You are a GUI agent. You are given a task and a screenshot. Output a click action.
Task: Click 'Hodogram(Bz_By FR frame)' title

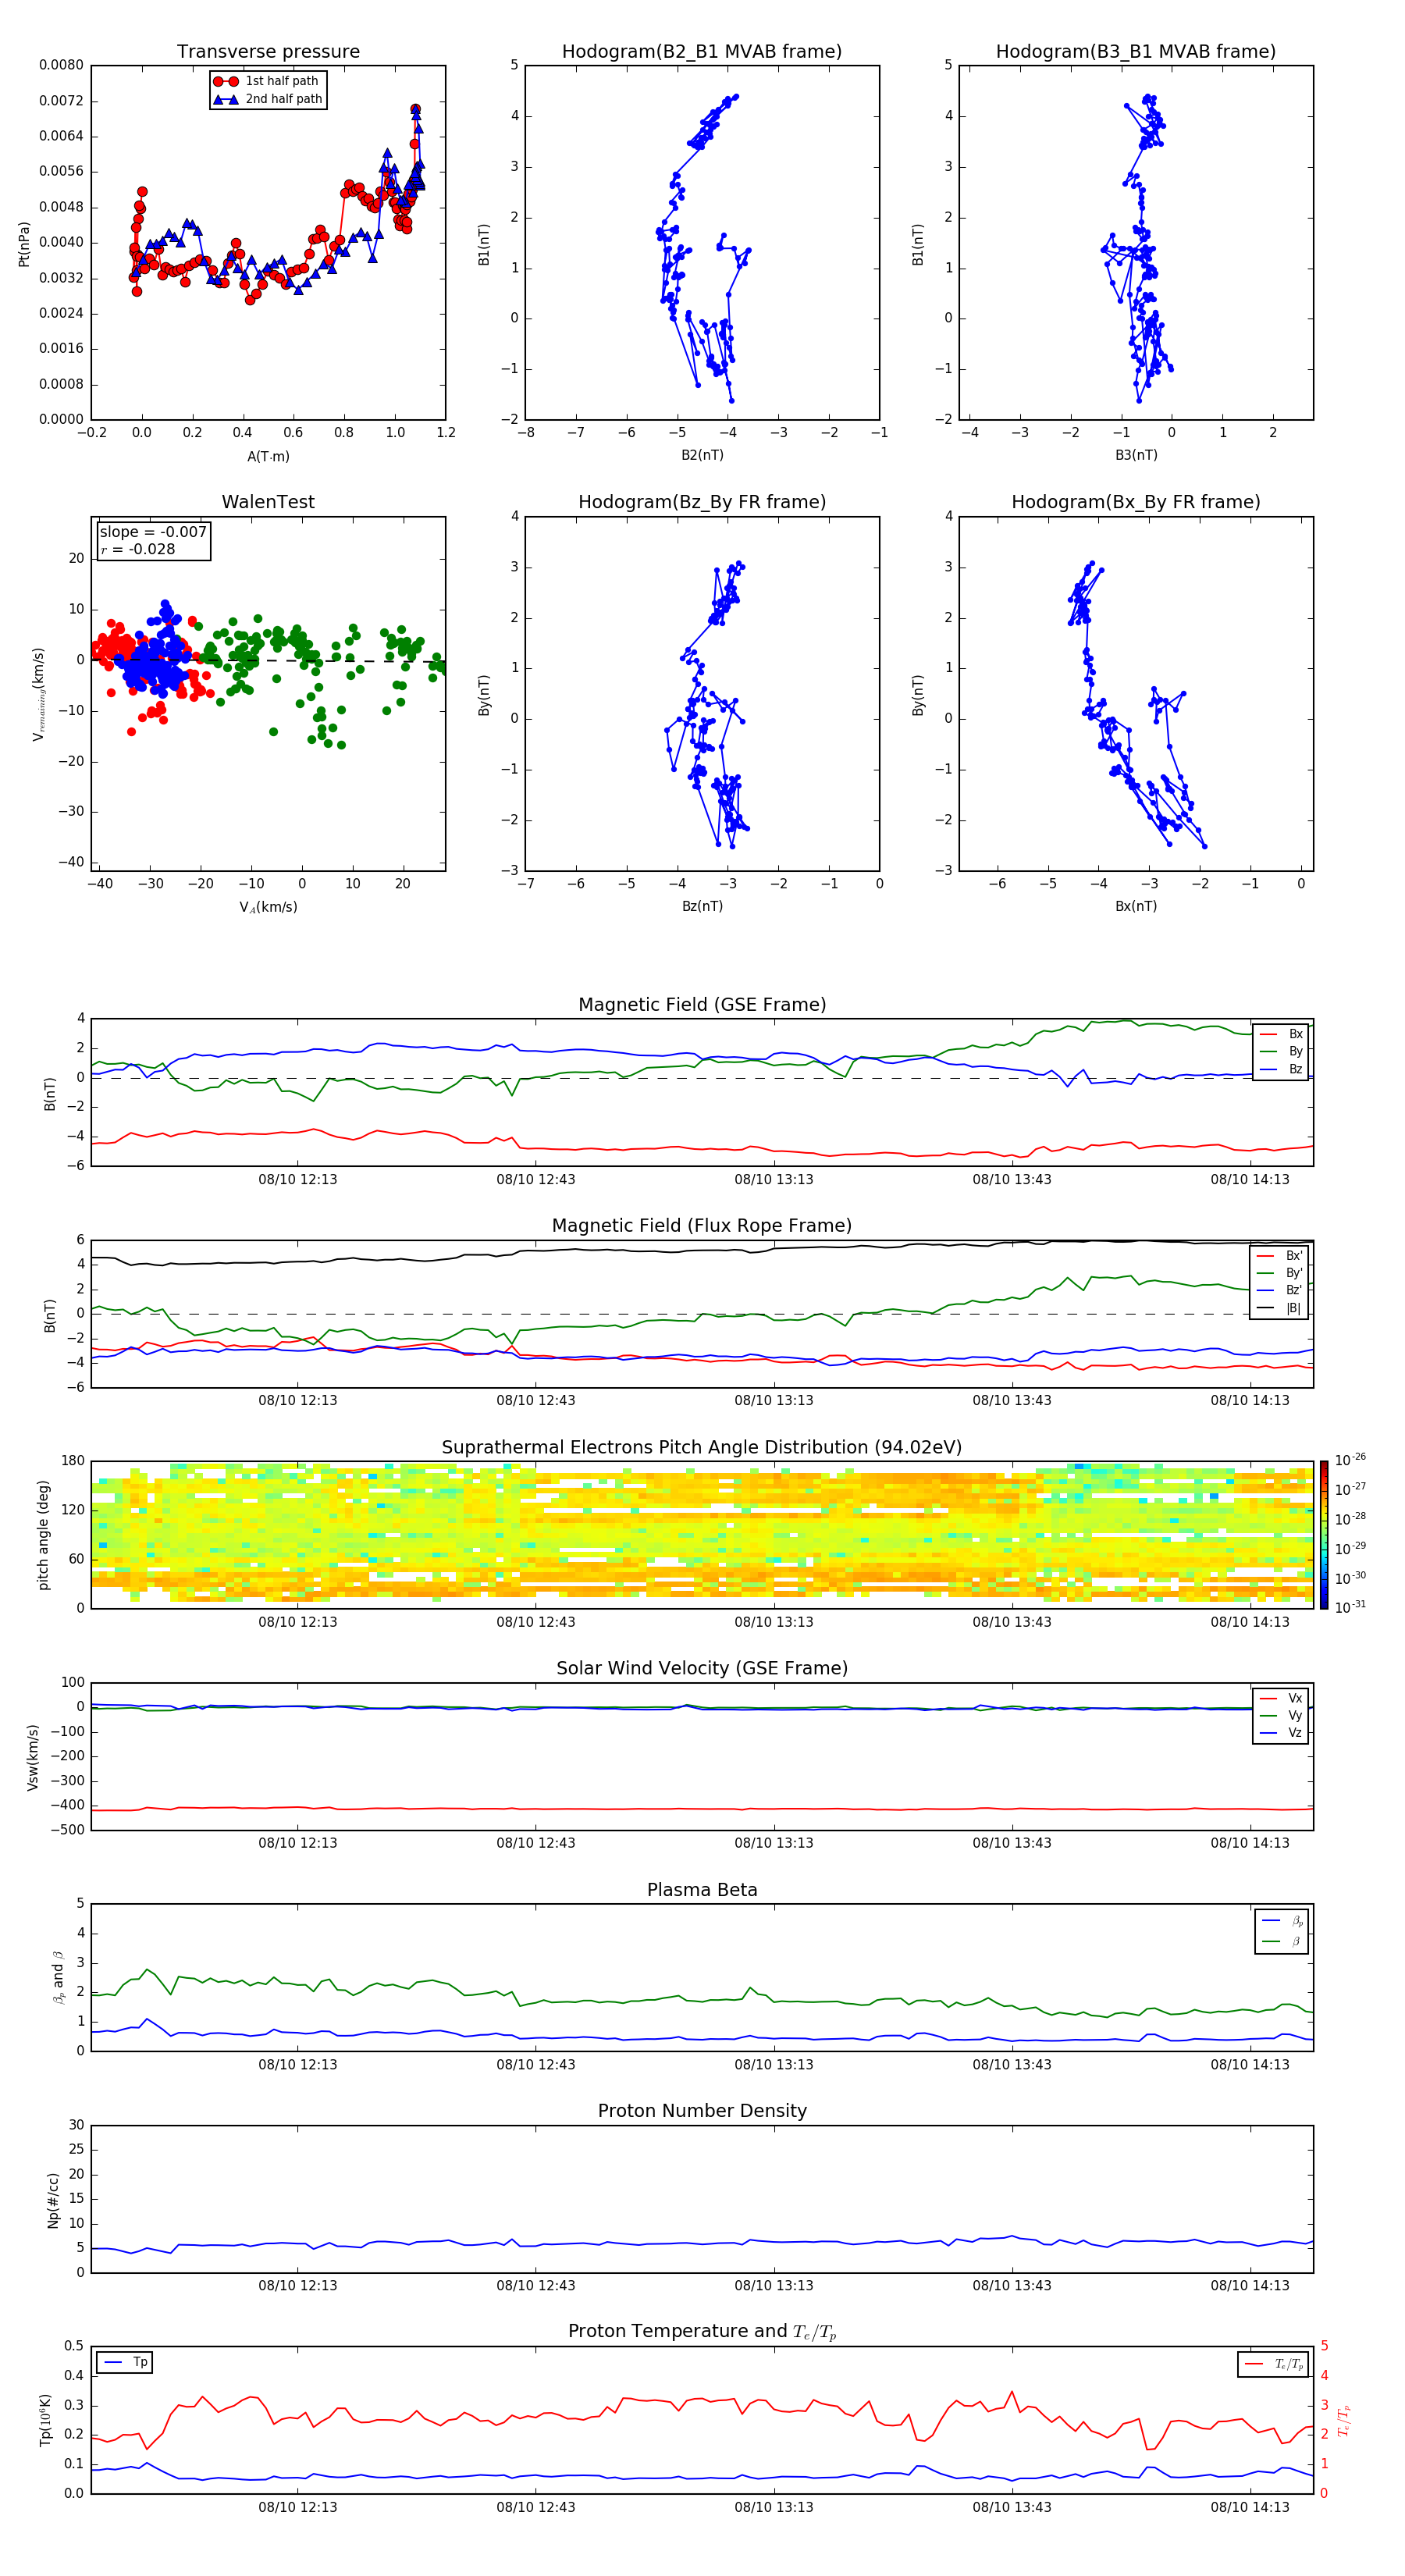click(x=702, y=502)
